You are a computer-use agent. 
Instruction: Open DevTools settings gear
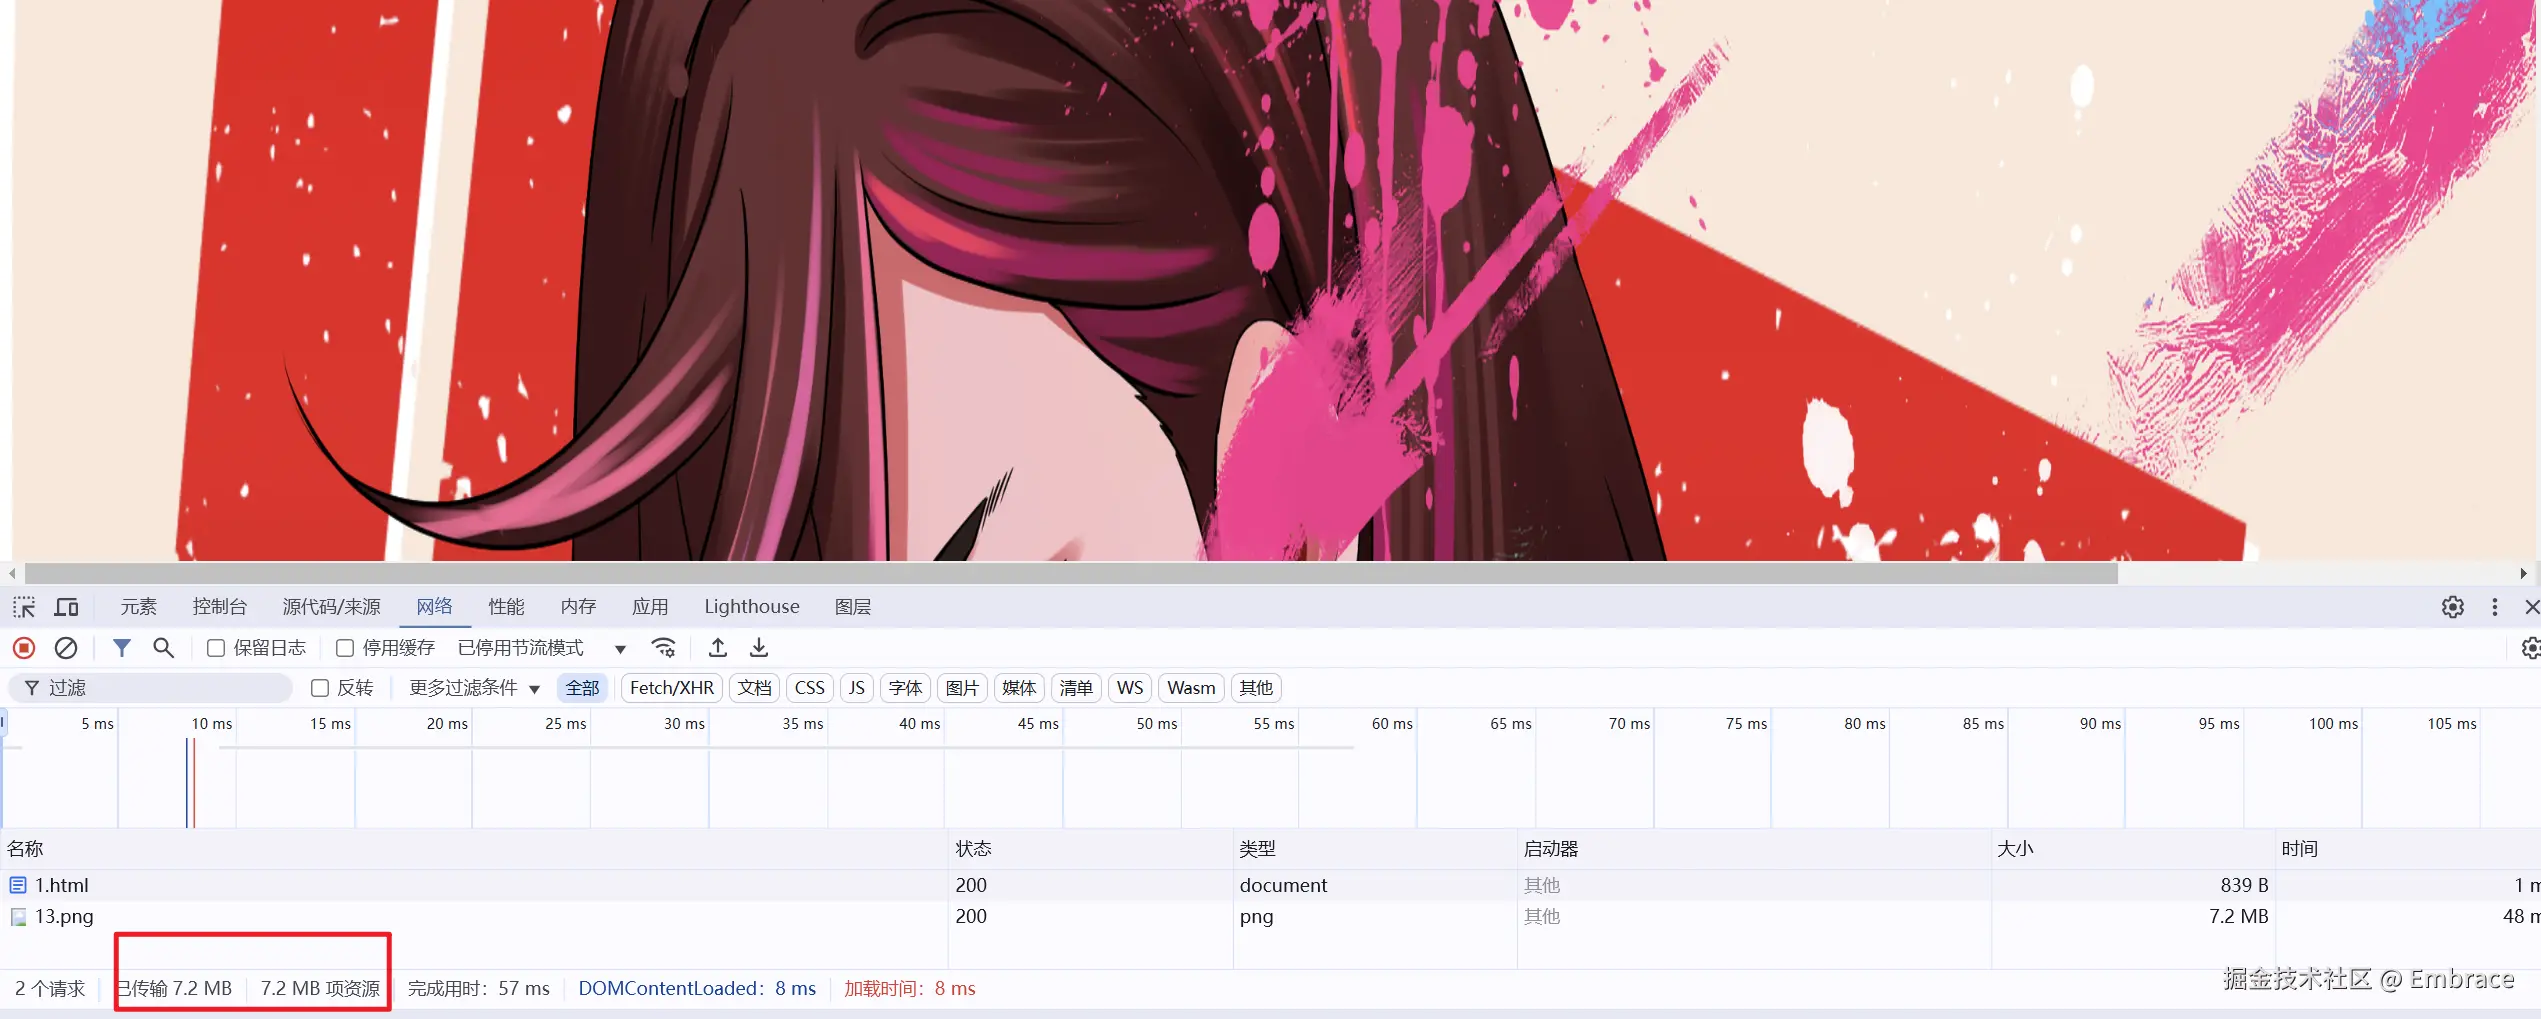click(x=2452, y=607)
